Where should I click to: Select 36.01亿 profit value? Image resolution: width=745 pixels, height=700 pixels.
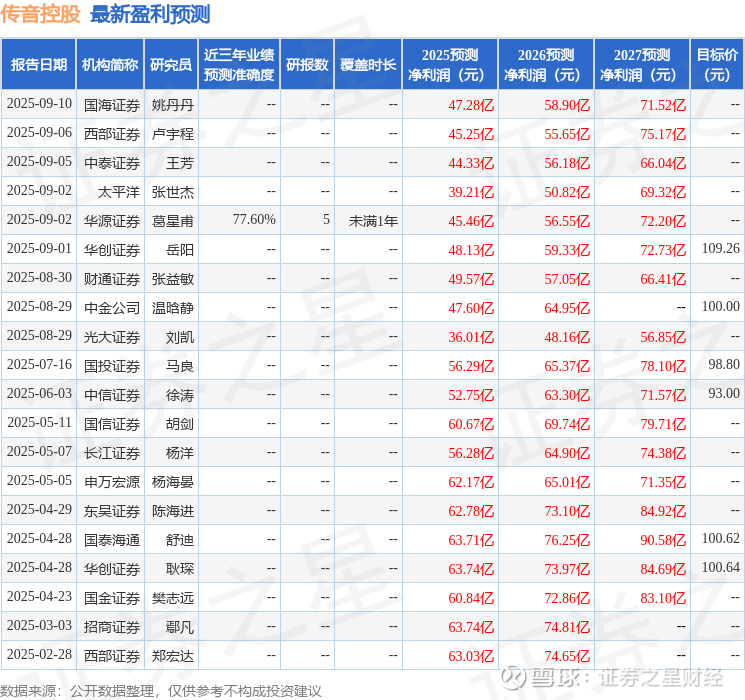[x=471, y=337]
